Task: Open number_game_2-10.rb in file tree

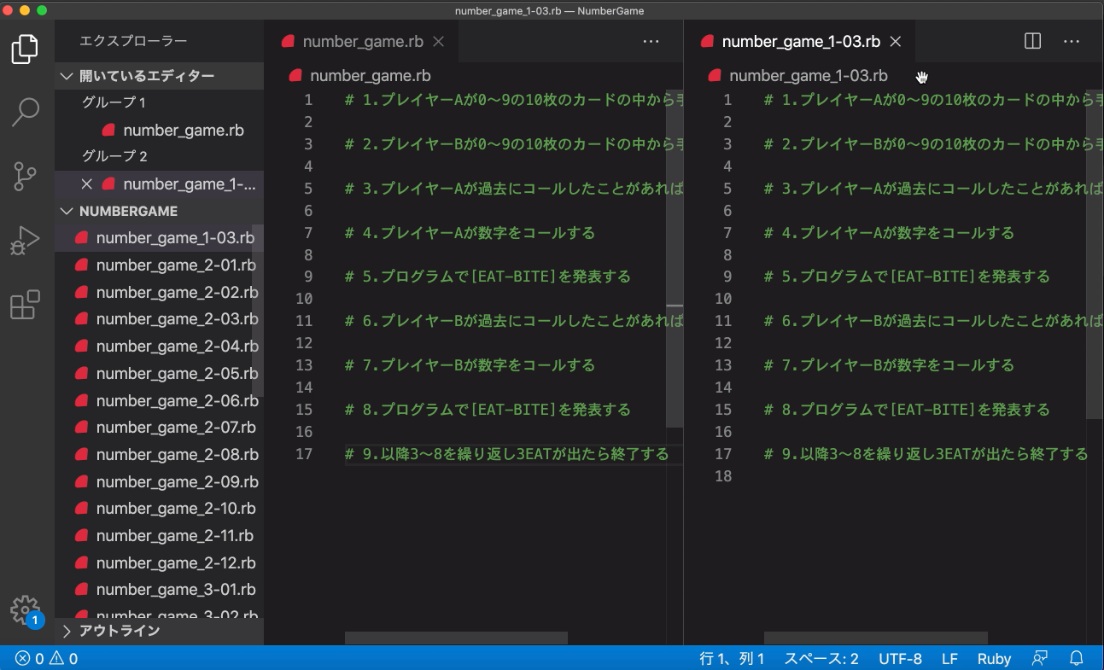Action: coord(159,508)
